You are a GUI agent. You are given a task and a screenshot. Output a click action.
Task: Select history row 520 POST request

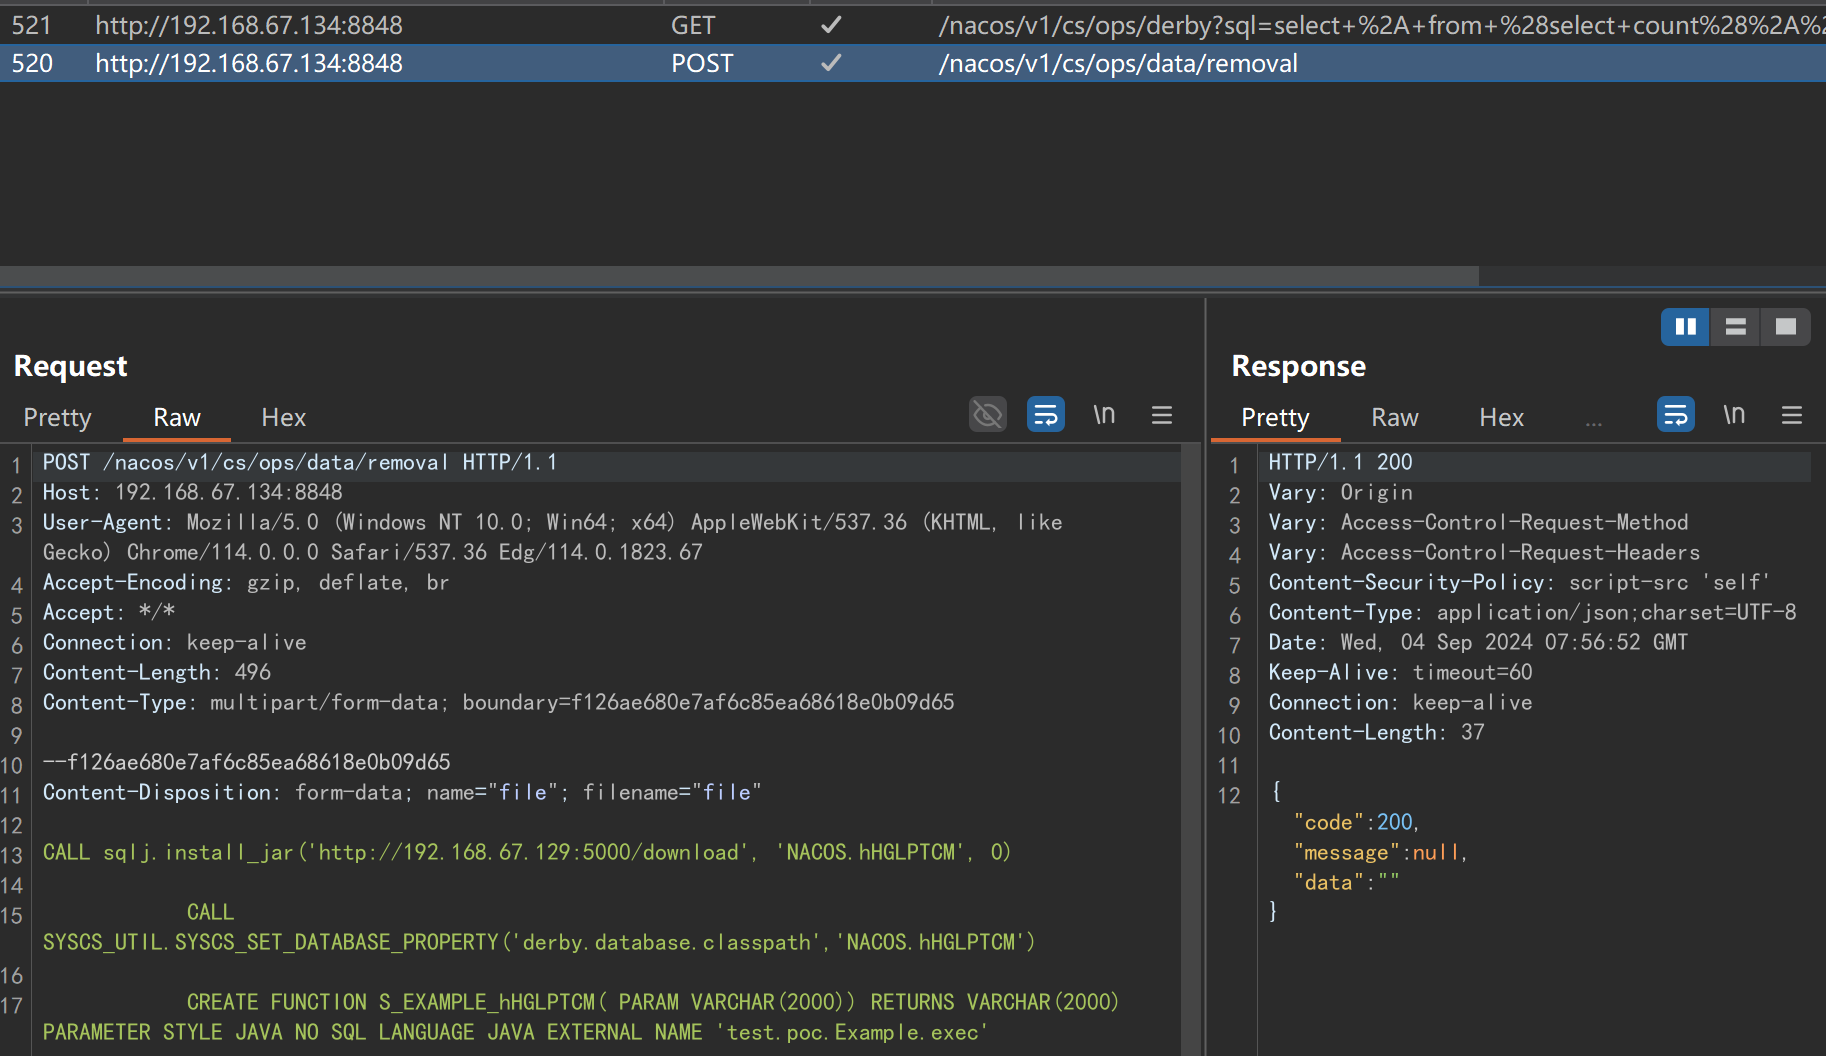[913, 63]
